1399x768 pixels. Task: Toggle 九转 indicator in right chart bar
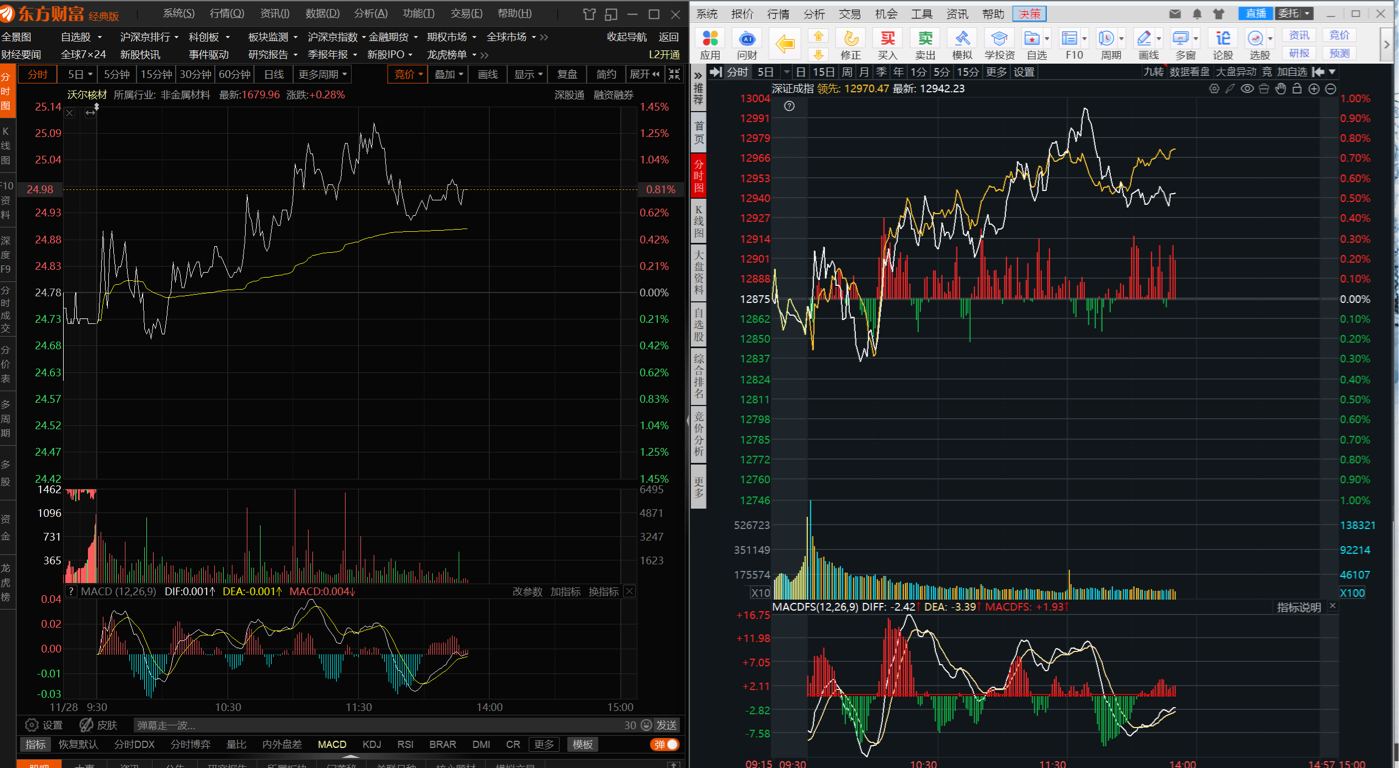point(1153,72)
